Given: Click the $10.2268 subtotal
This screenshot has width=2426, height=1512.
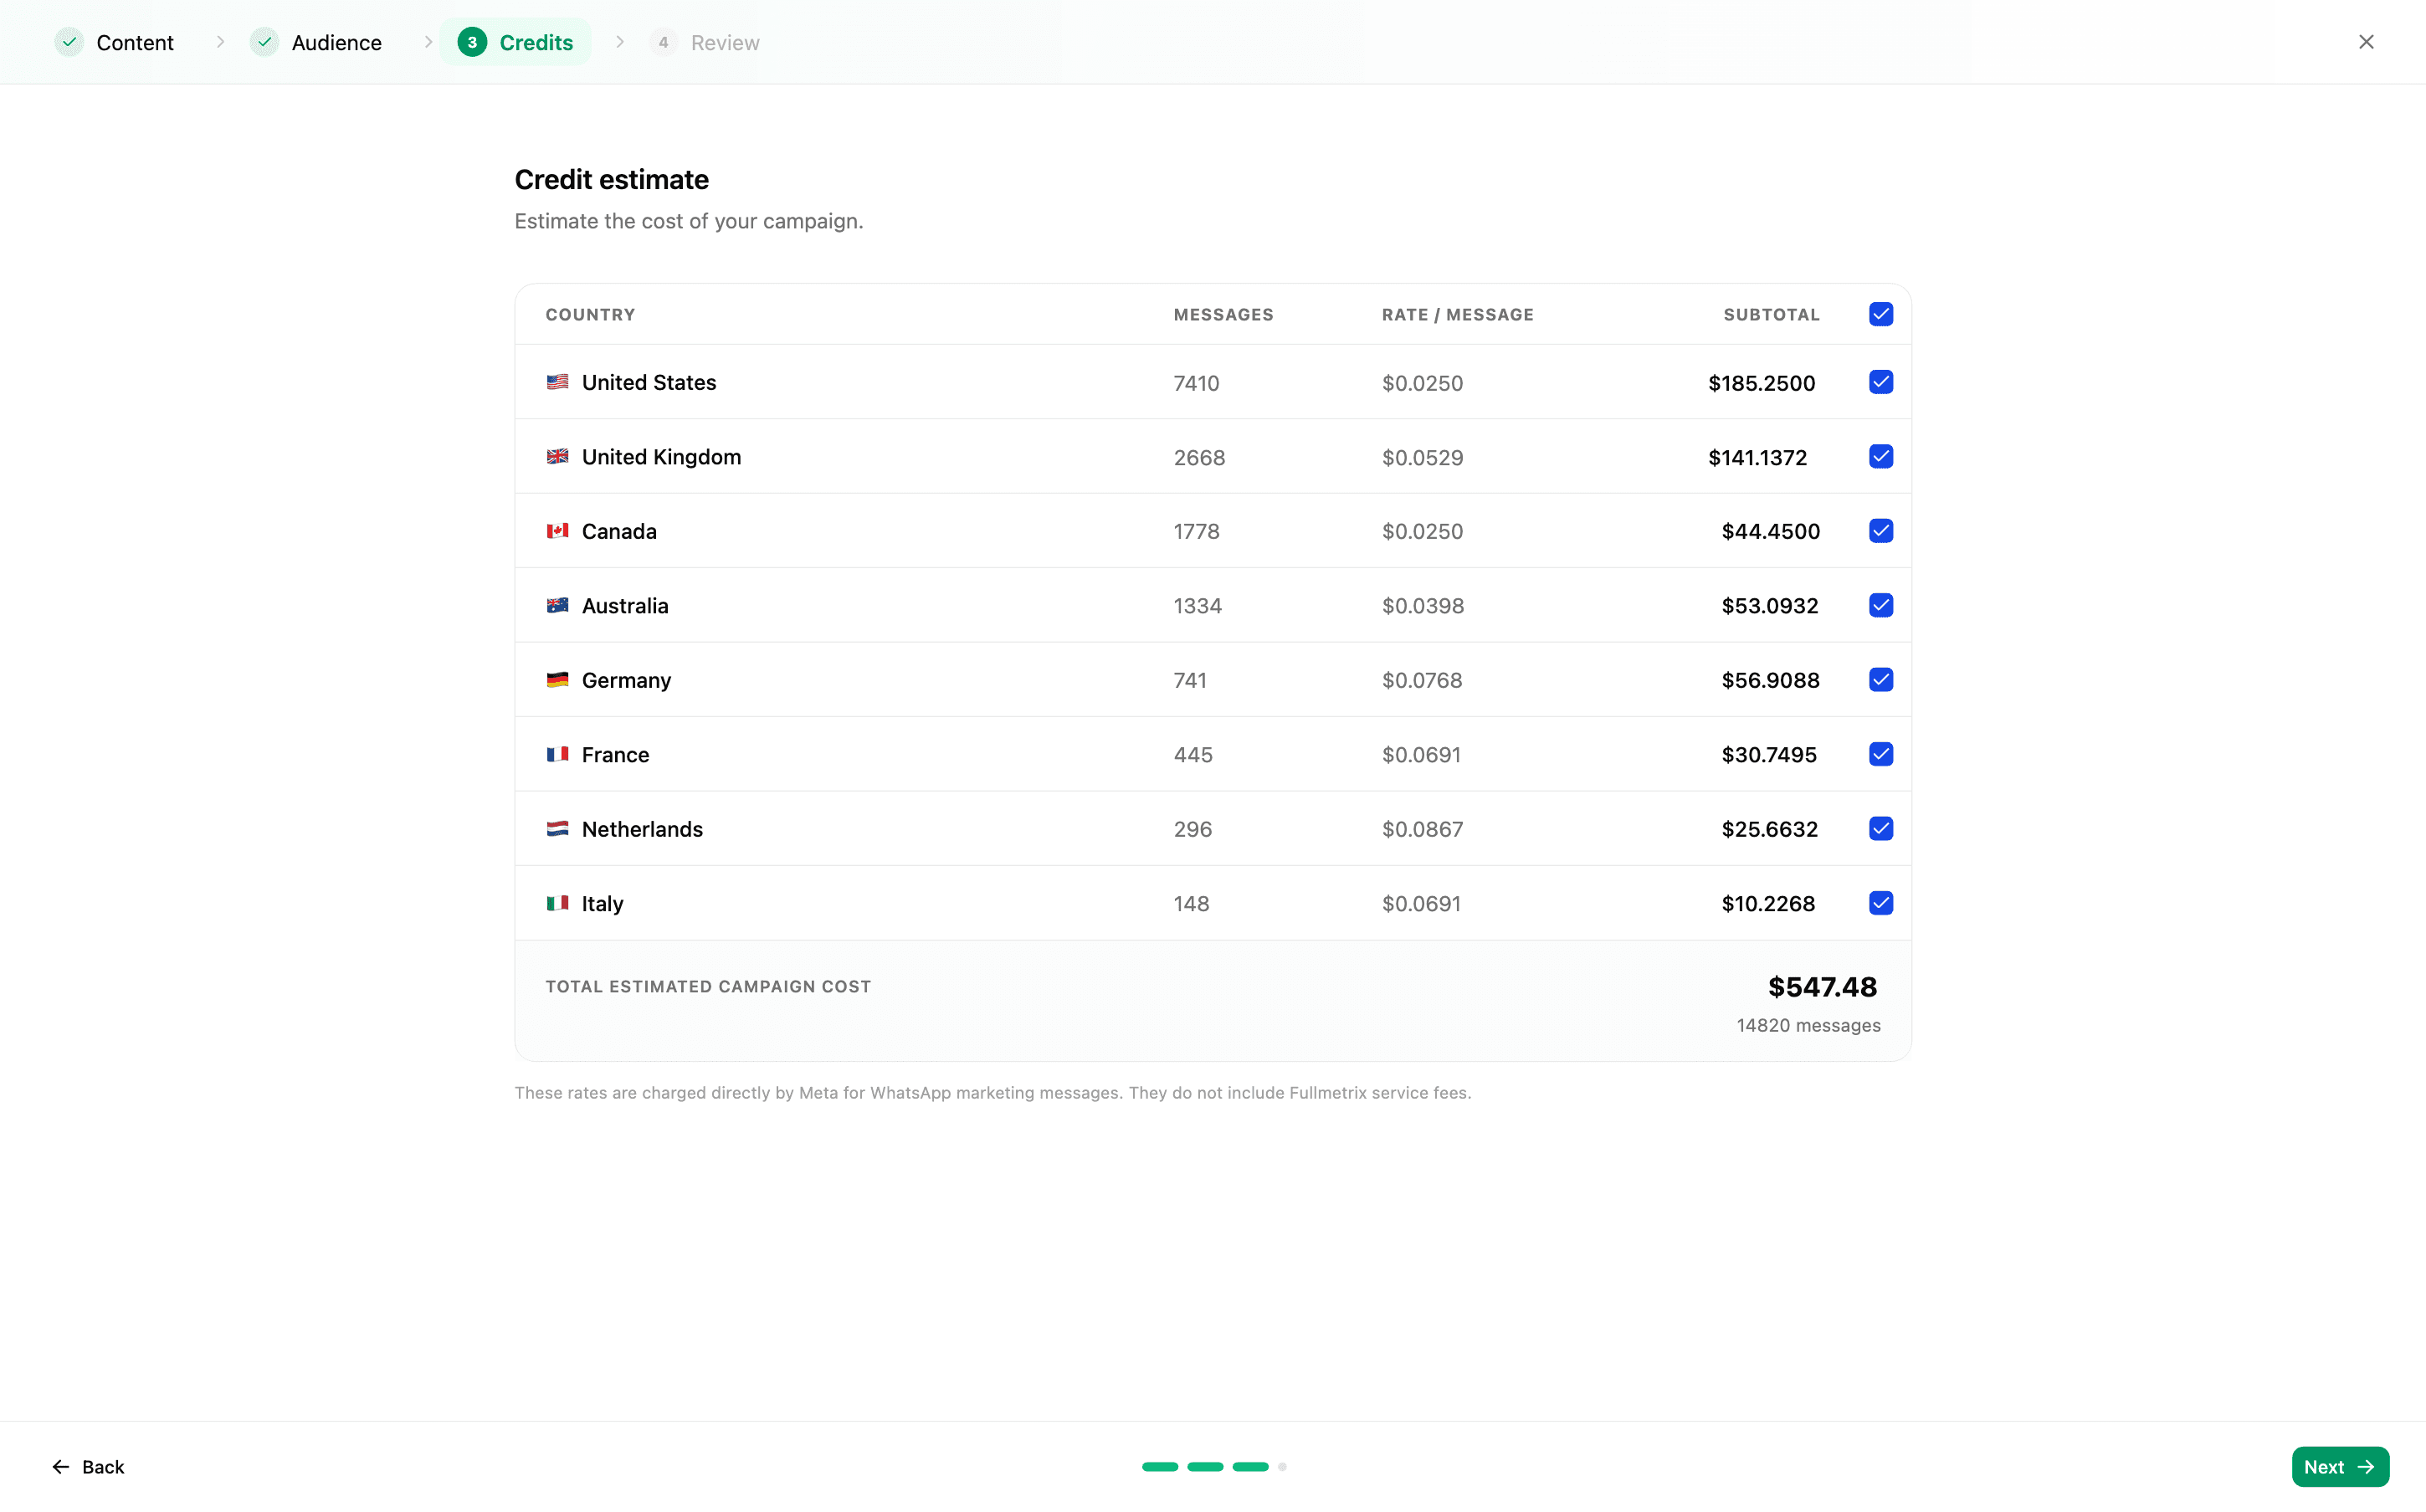Looking at the screenshot, I should coord(1767,904).
